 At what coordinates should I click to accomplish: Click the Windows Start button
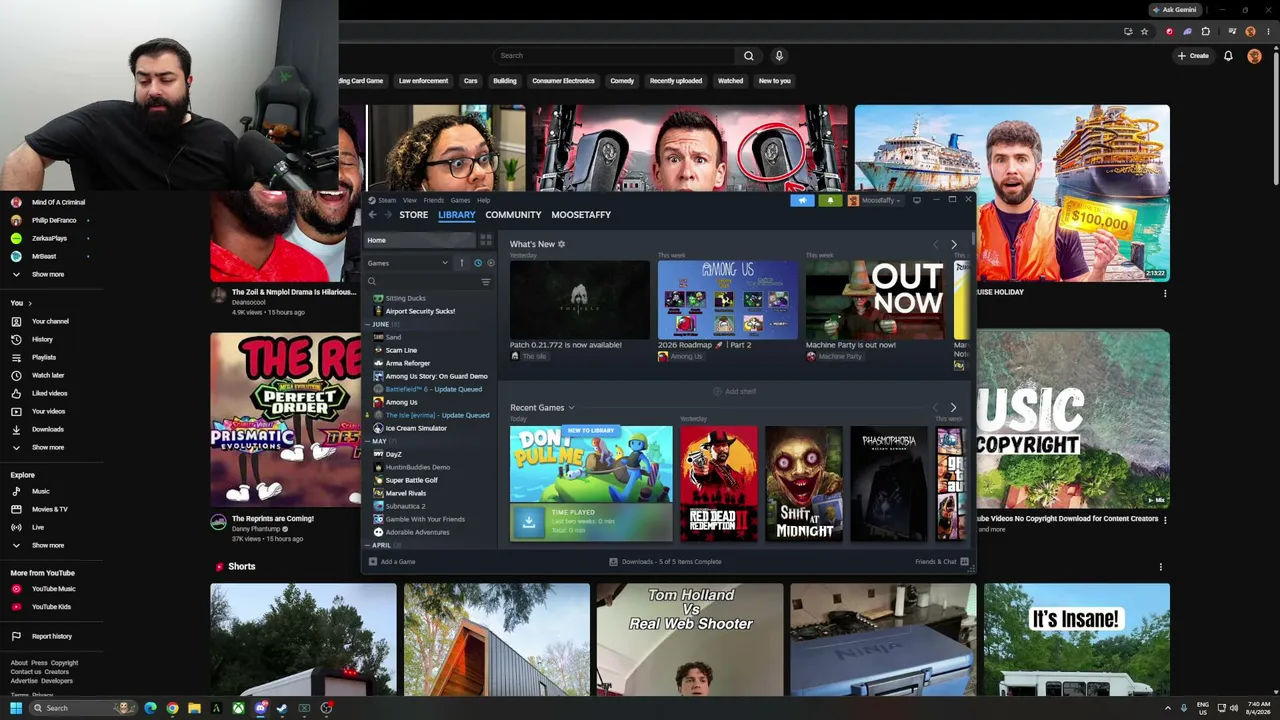16,708
